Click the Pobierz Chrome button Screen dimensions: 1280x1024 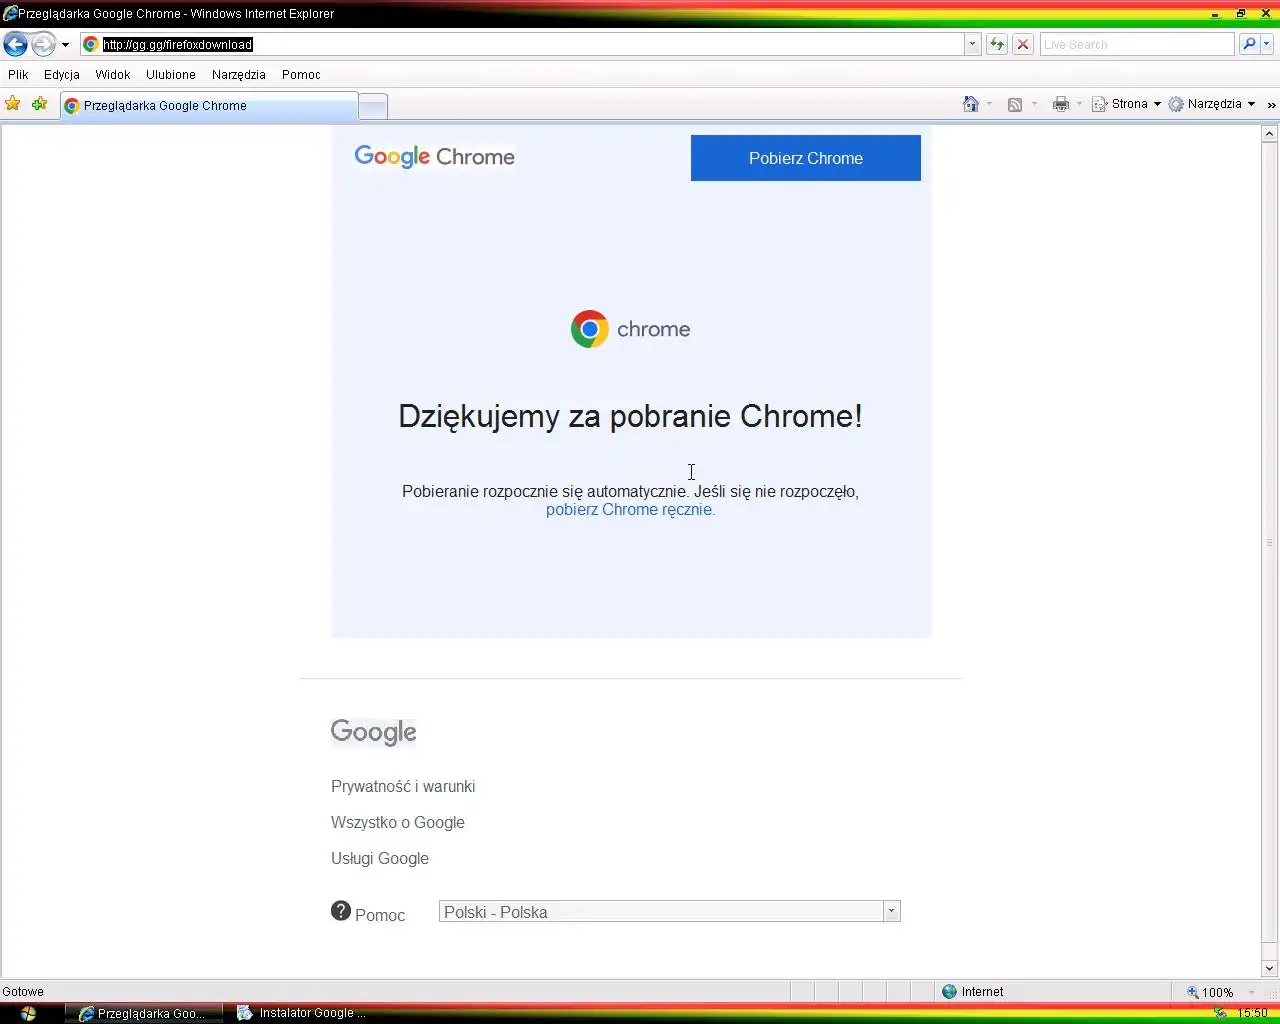coord(806,158)
